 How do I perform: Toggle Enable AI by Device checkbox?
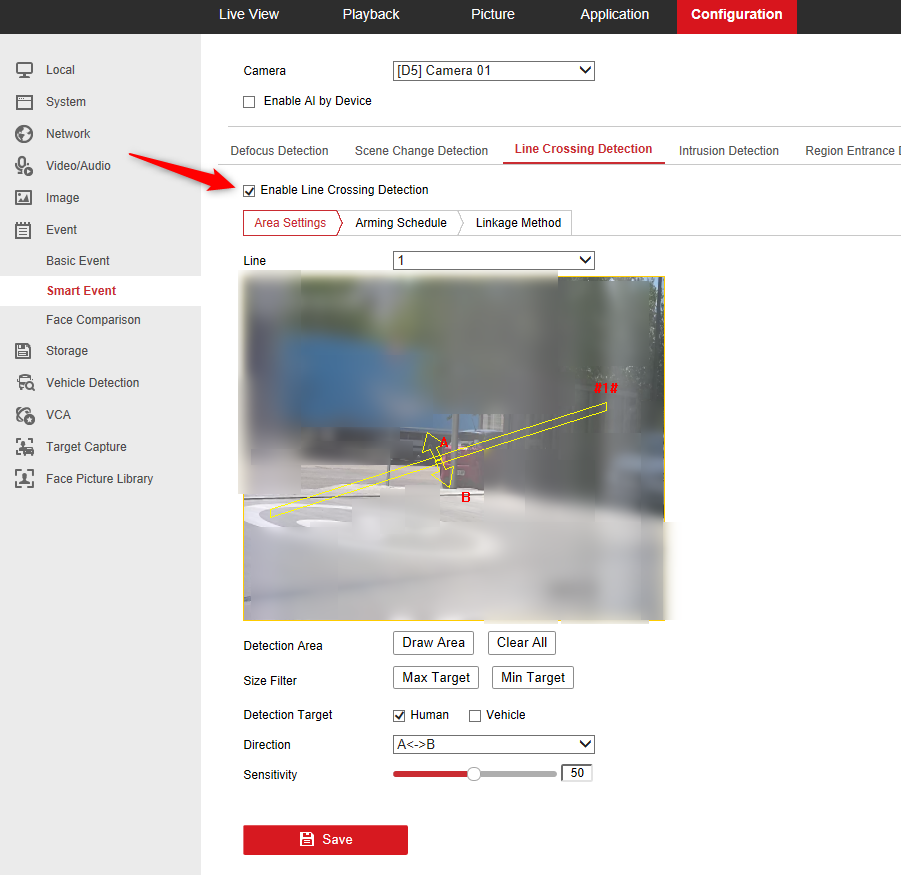pos(249,102)
